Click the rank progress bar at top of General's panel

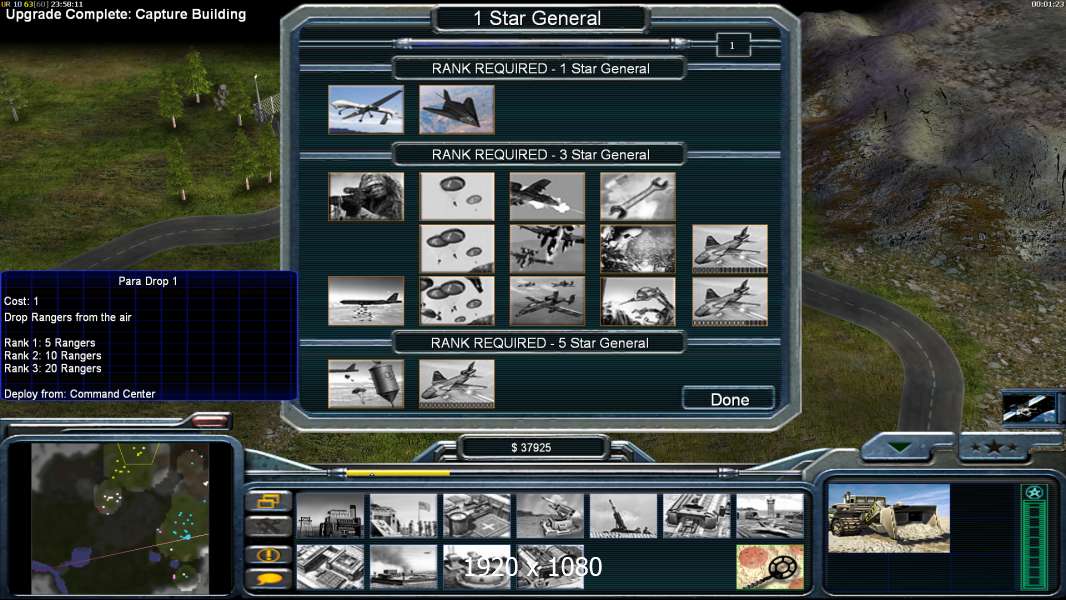(543, 43)
